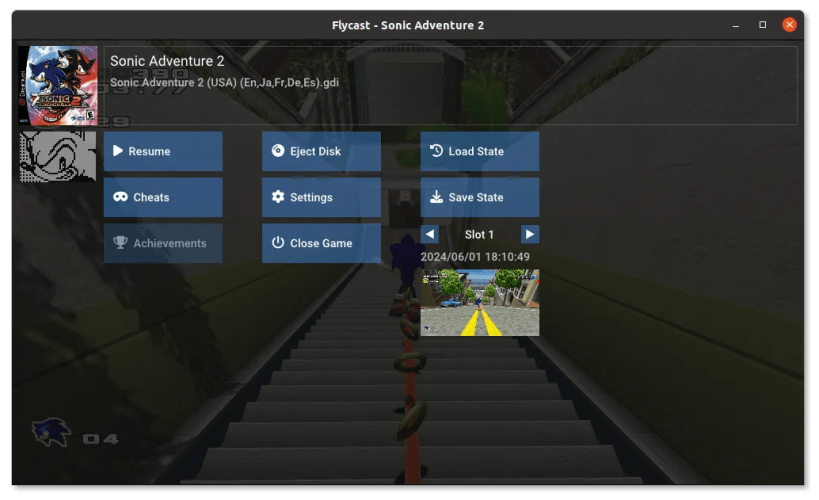Click the gdi file name text

coord(224,83)
